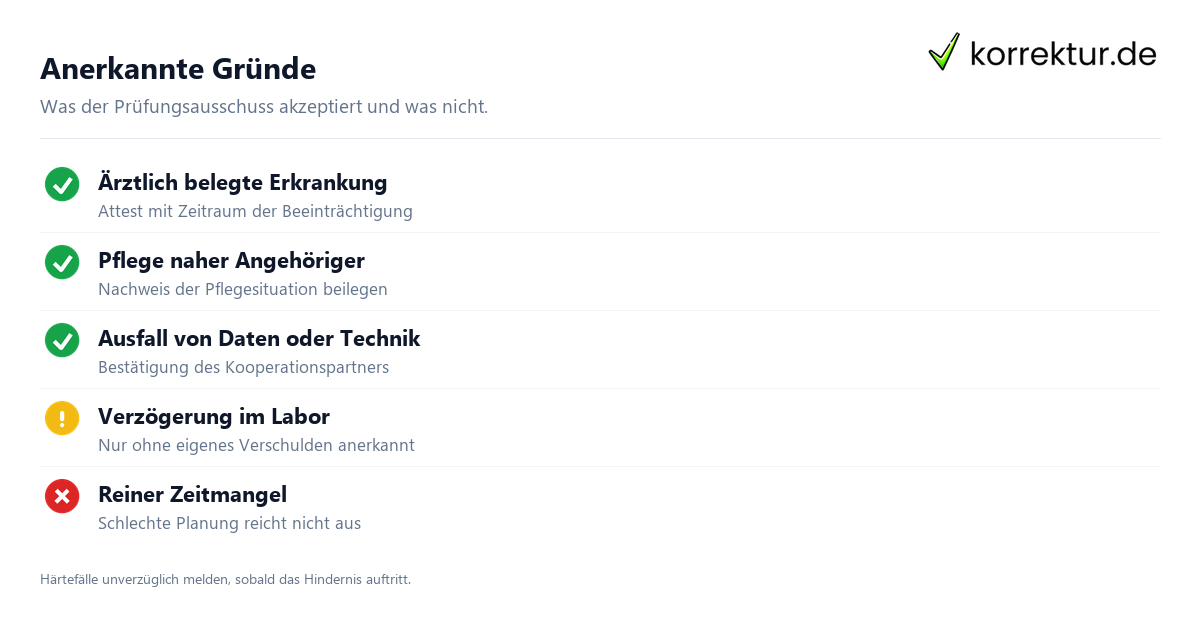Click the green tick in korrektur.de logo
The width and height of the screenshot is (1200, 630).
point(944,52)
